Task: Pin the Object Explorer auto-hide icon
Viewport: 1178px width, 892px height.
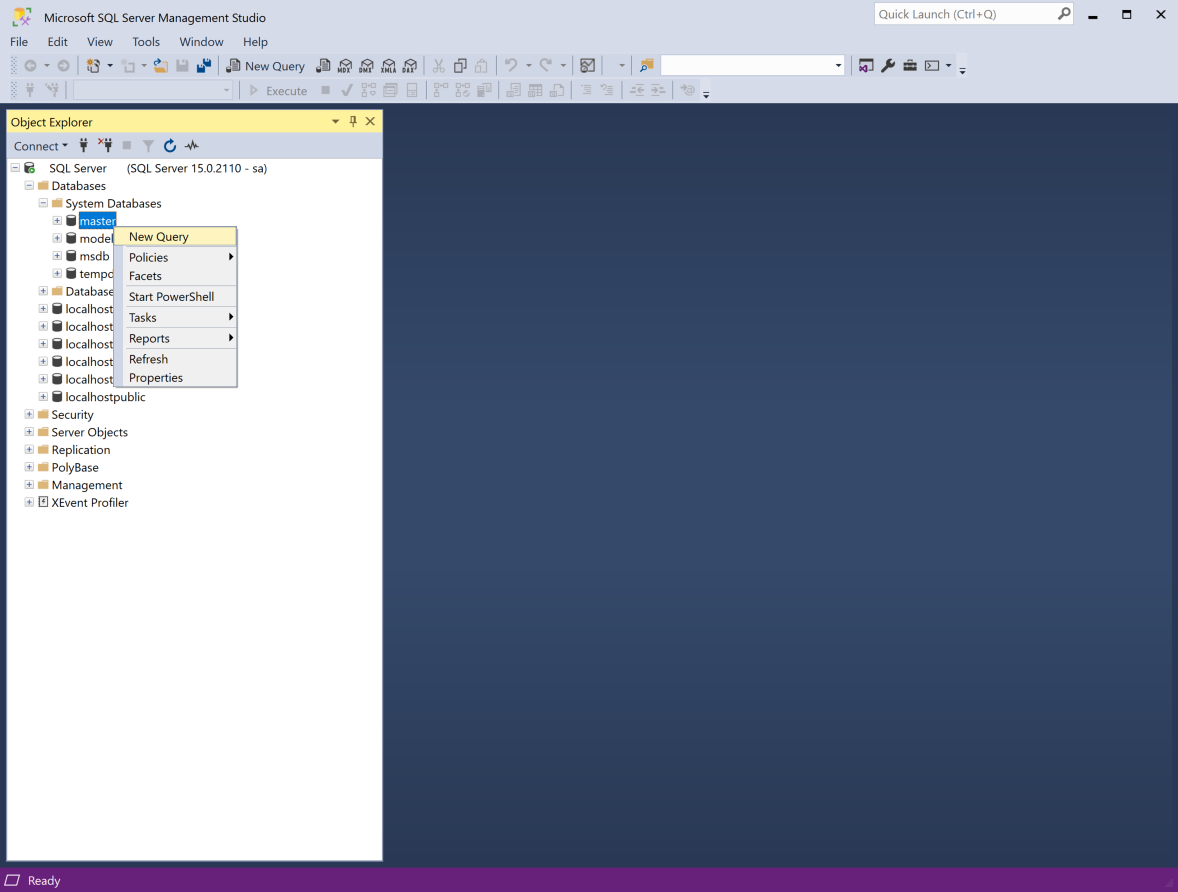Action: pos(353,122)
